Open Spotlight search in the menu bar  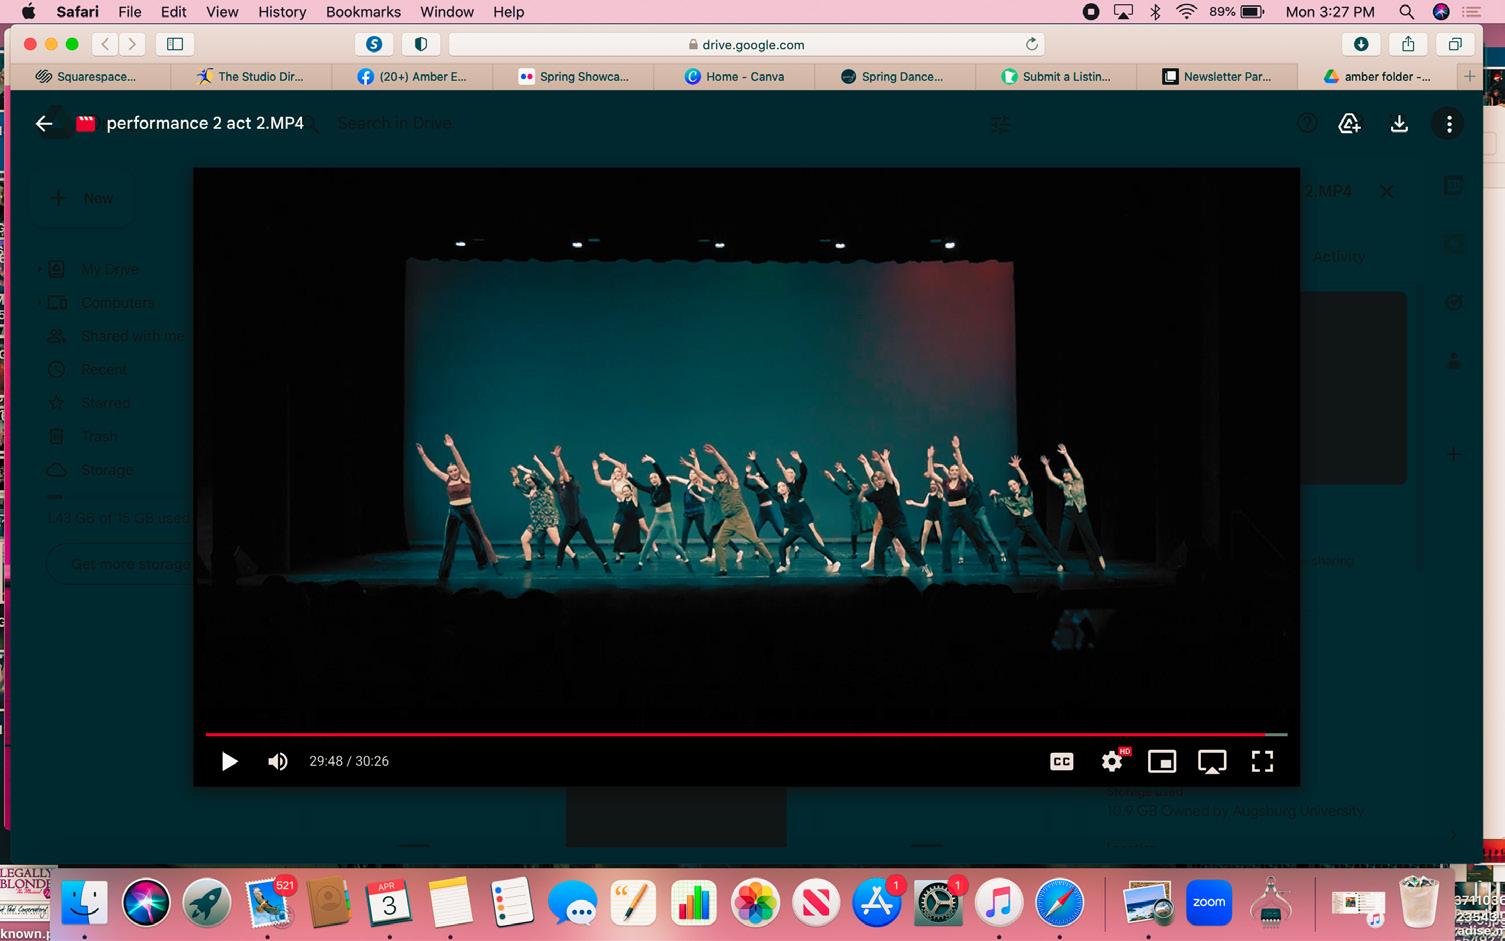[1406, 12]
